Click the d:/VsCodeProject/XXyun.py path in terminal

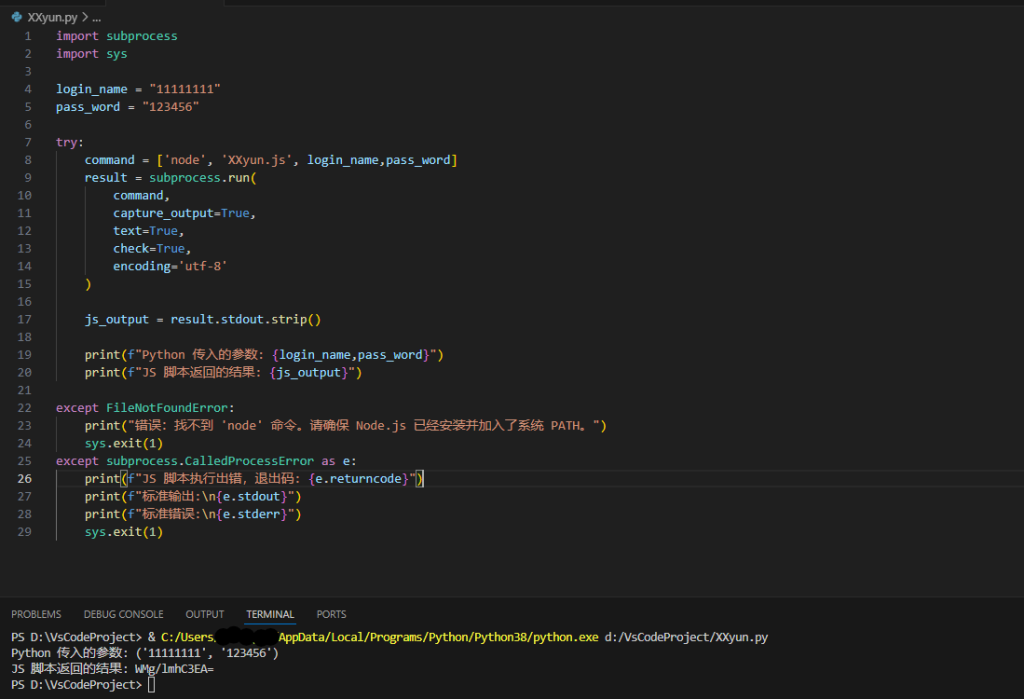coord(687,637)
